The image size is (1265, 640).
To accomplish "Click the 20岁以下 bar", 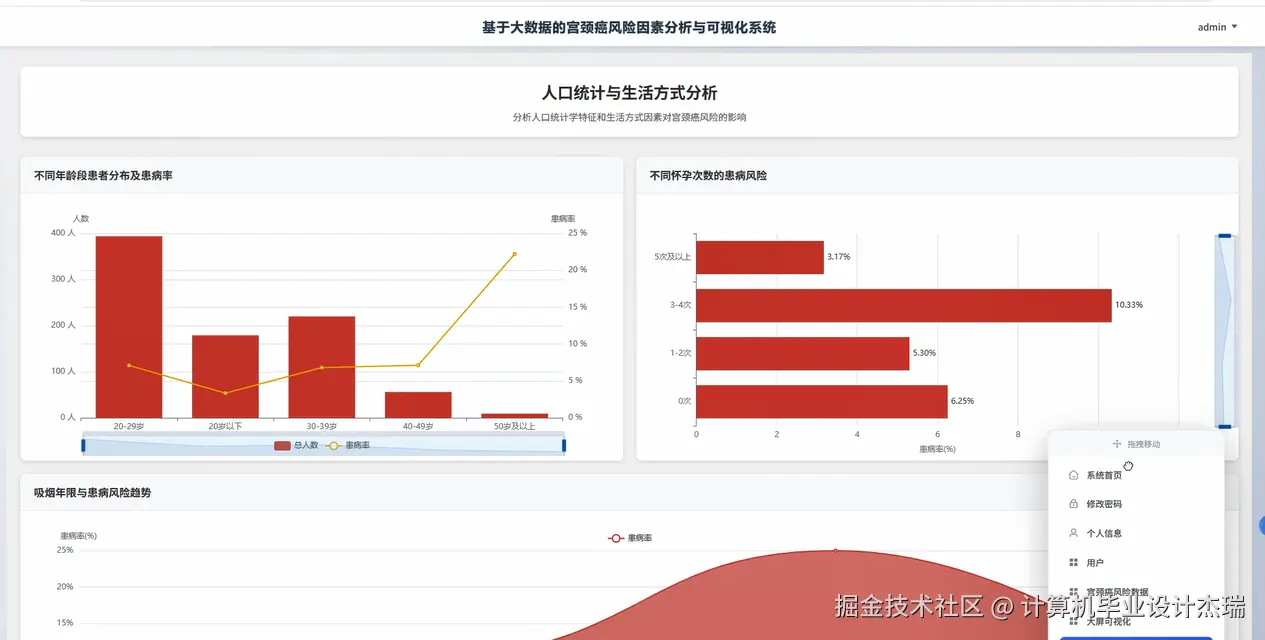I will (225, 376).
